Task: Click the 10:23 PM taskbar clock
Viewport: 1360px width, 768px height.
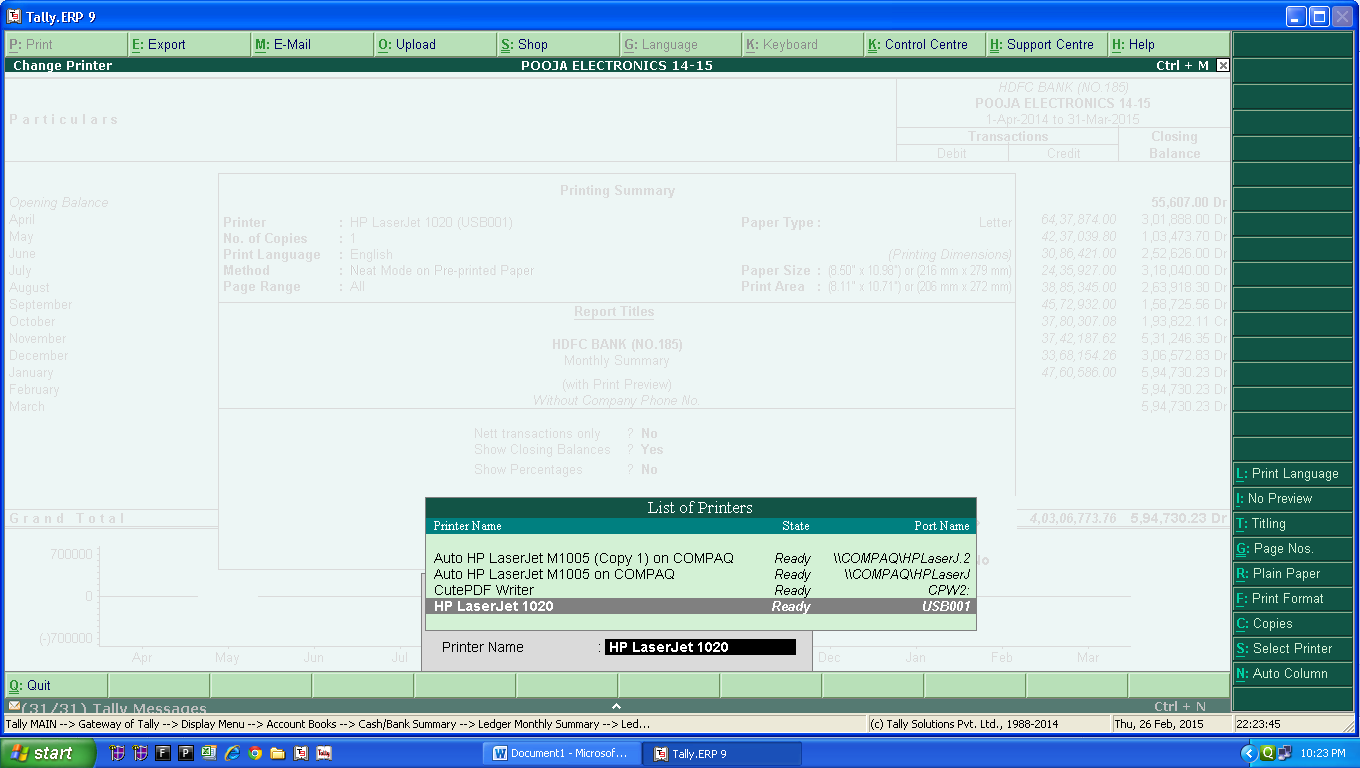Action: click(1322, 754)
